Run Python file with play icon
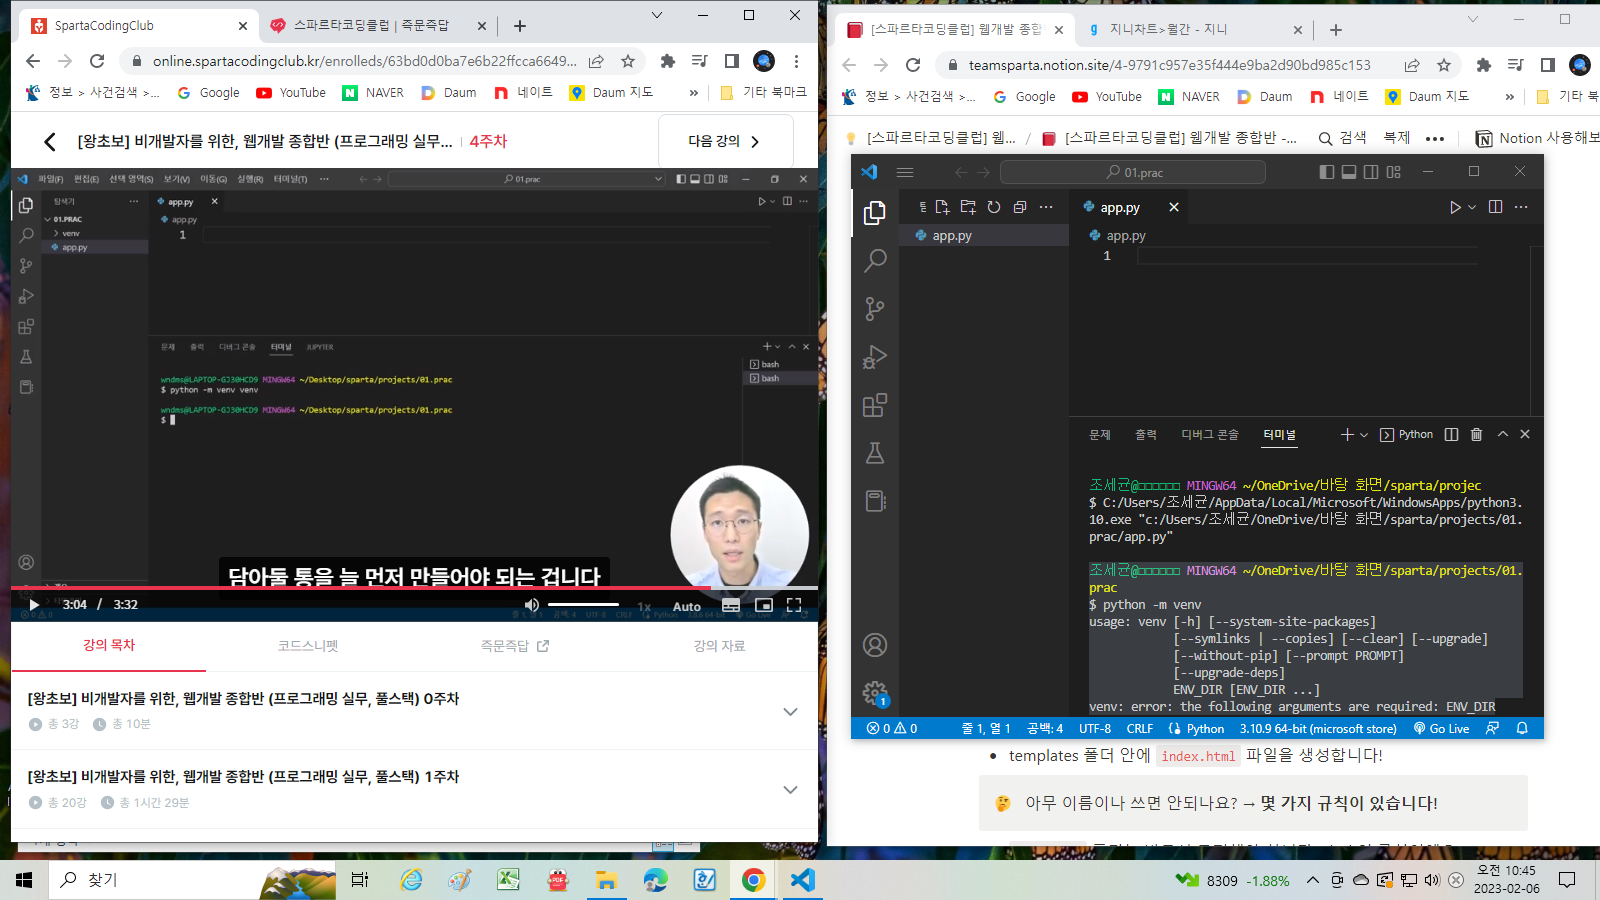Screen dimensions: 1600x900 1455,207
